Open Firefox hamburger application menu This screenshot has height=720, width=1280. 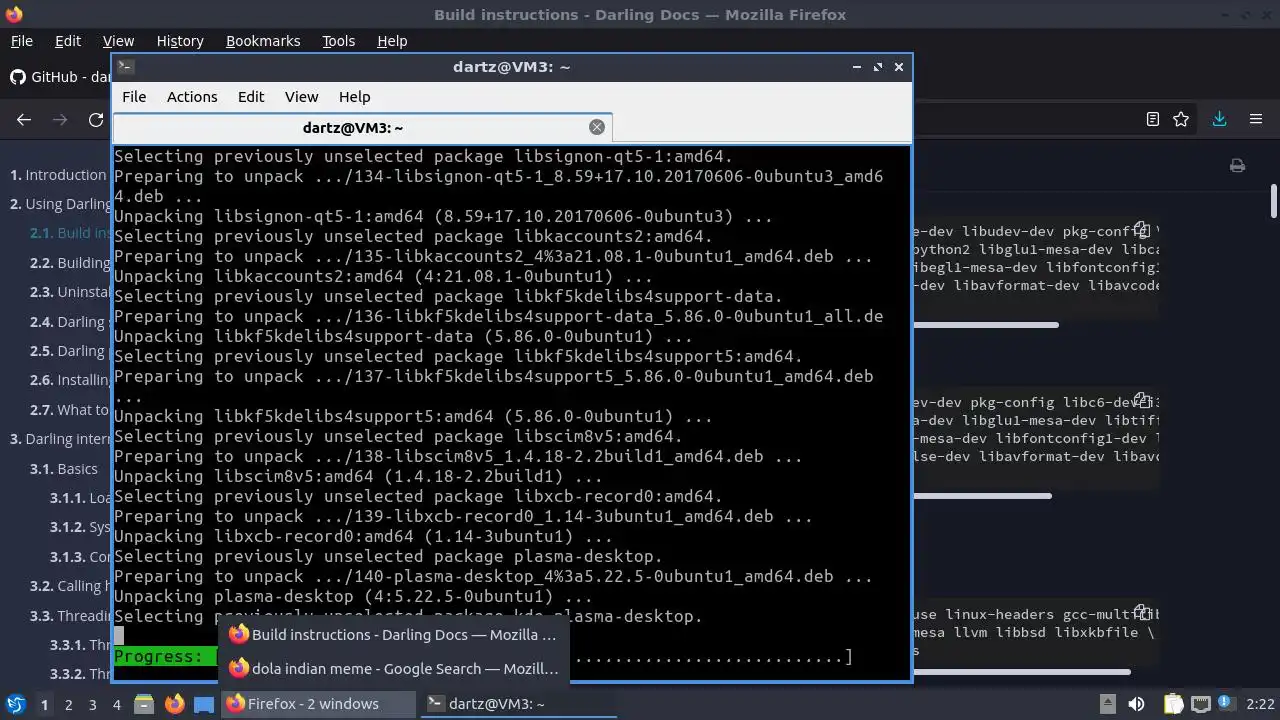click(1256, 119)
